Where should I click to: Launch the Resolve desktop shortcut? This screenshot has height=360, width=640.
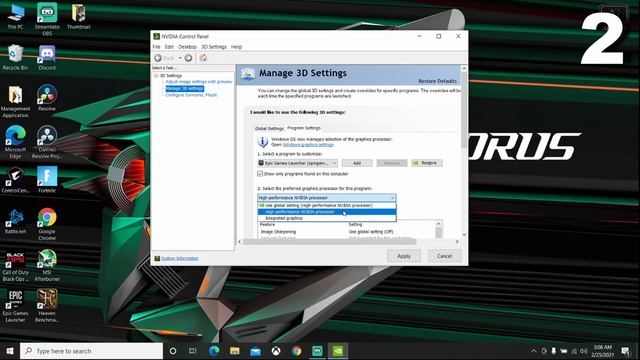coord(47,98)
